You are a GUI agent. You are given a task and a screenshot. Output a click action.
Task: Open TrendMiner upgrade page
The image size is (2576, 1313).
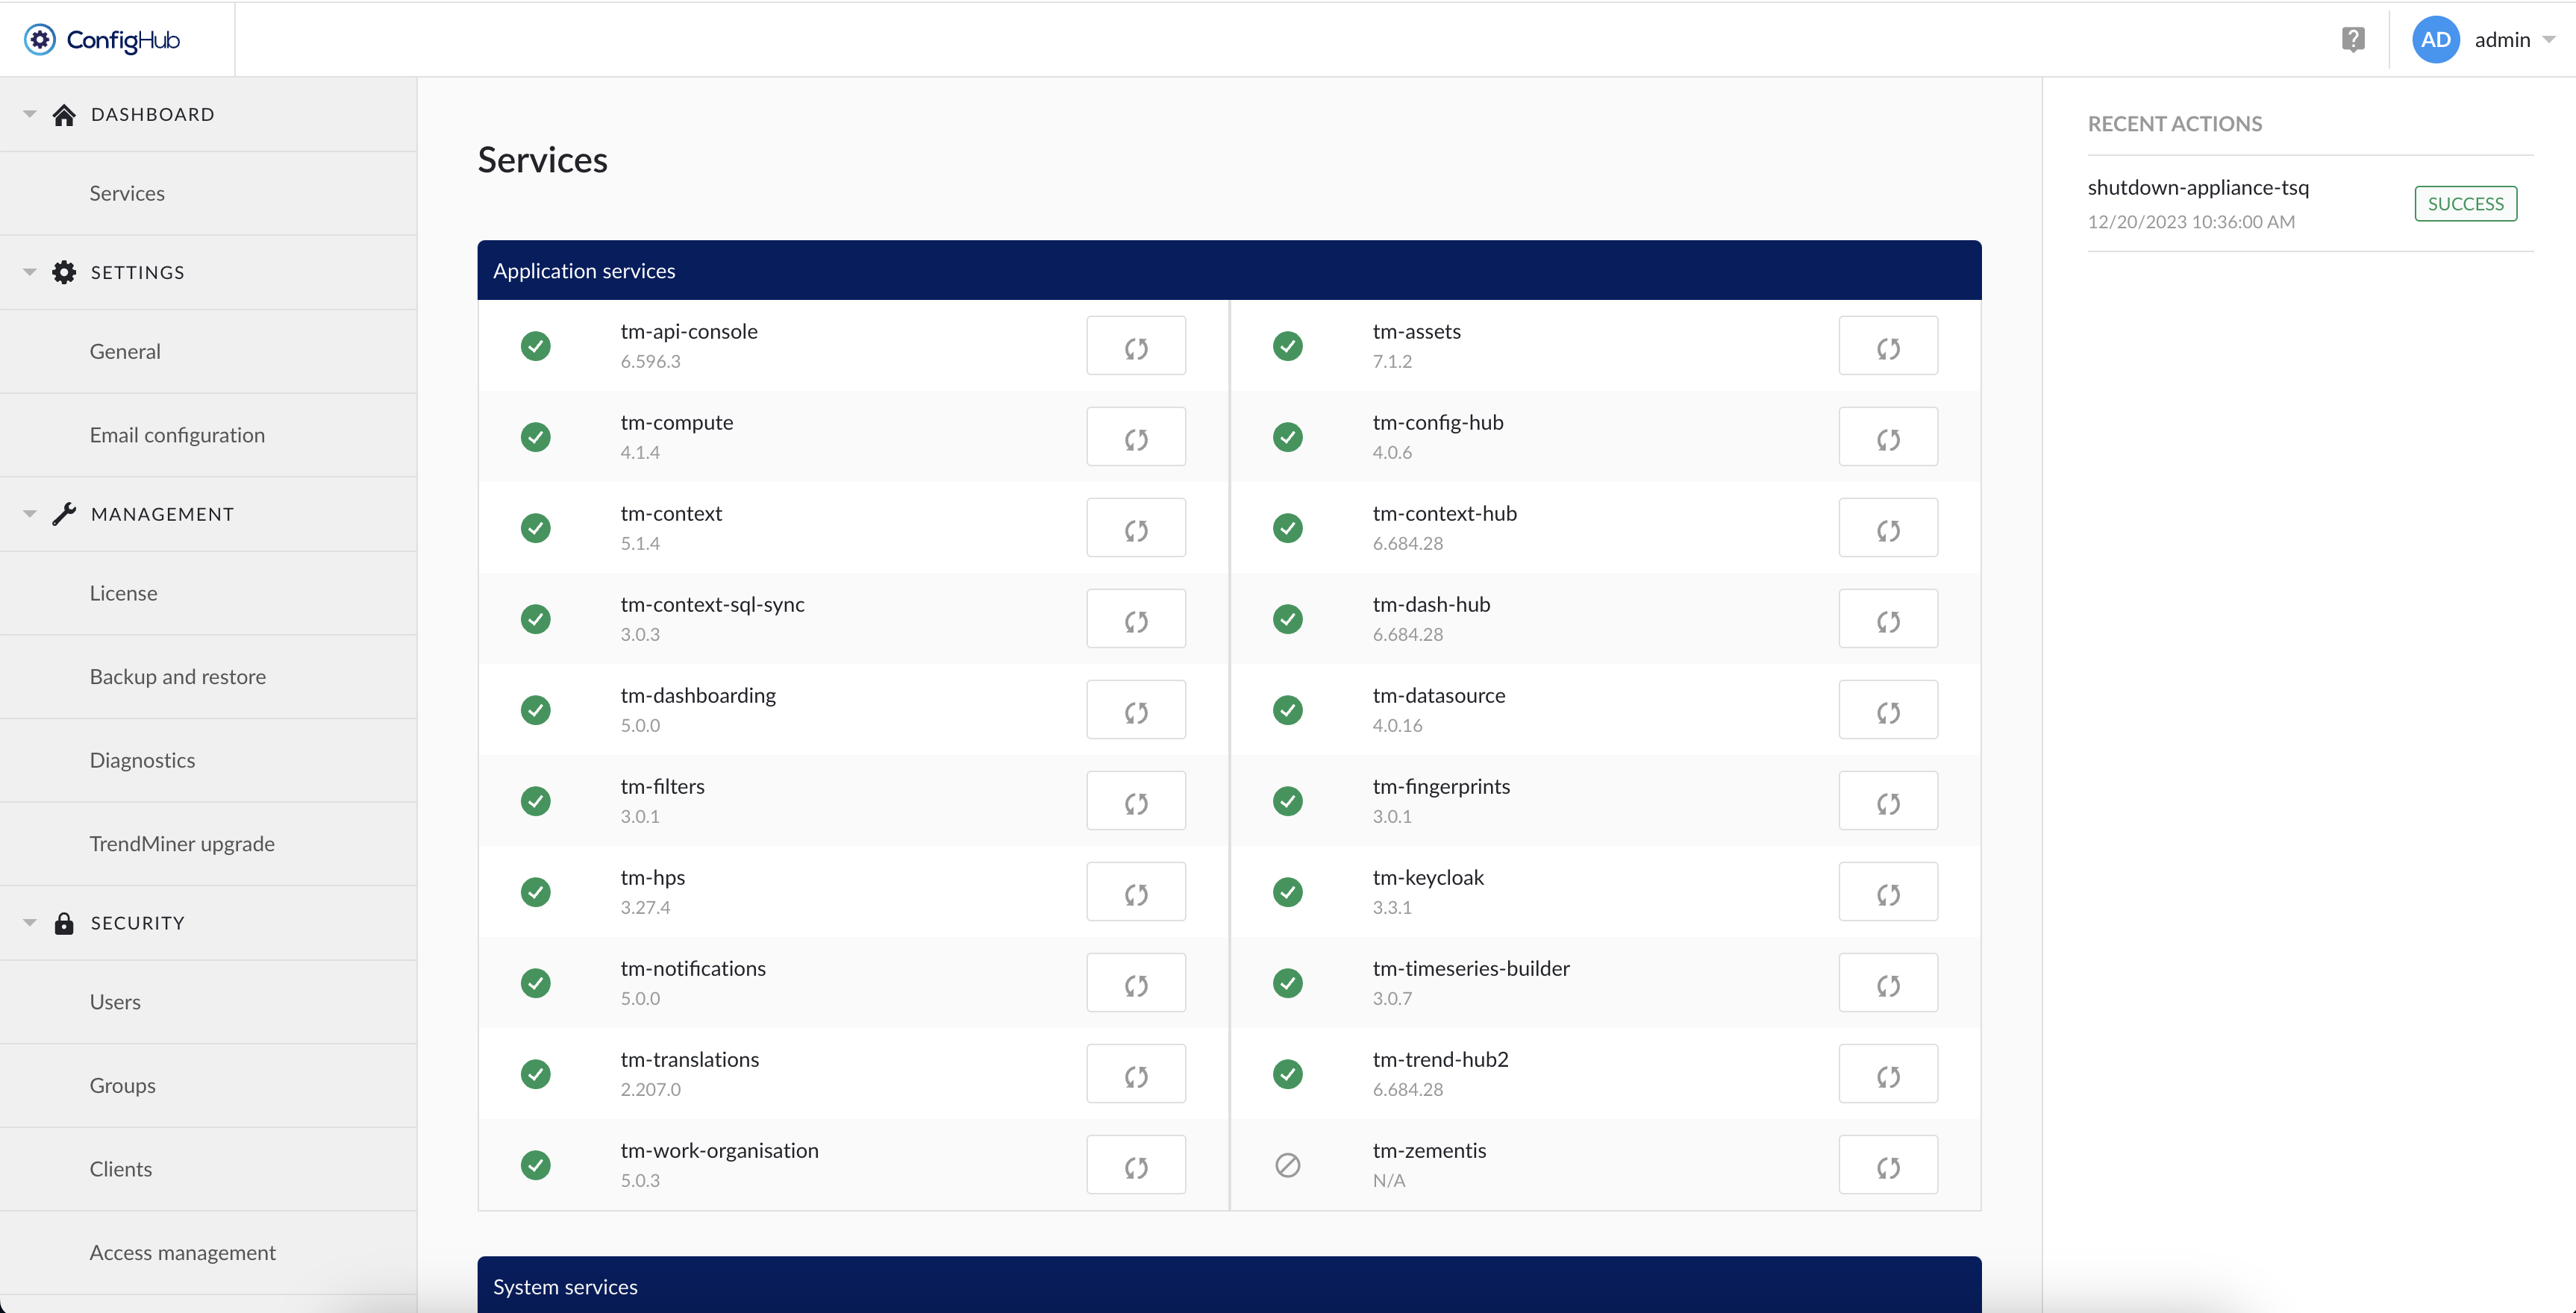coord(208,844)
